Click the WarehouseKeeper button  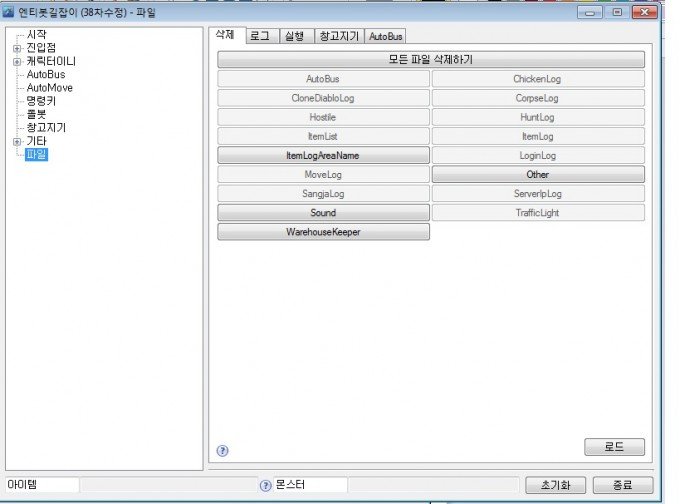pyautogui.click(x=323, y=232)
